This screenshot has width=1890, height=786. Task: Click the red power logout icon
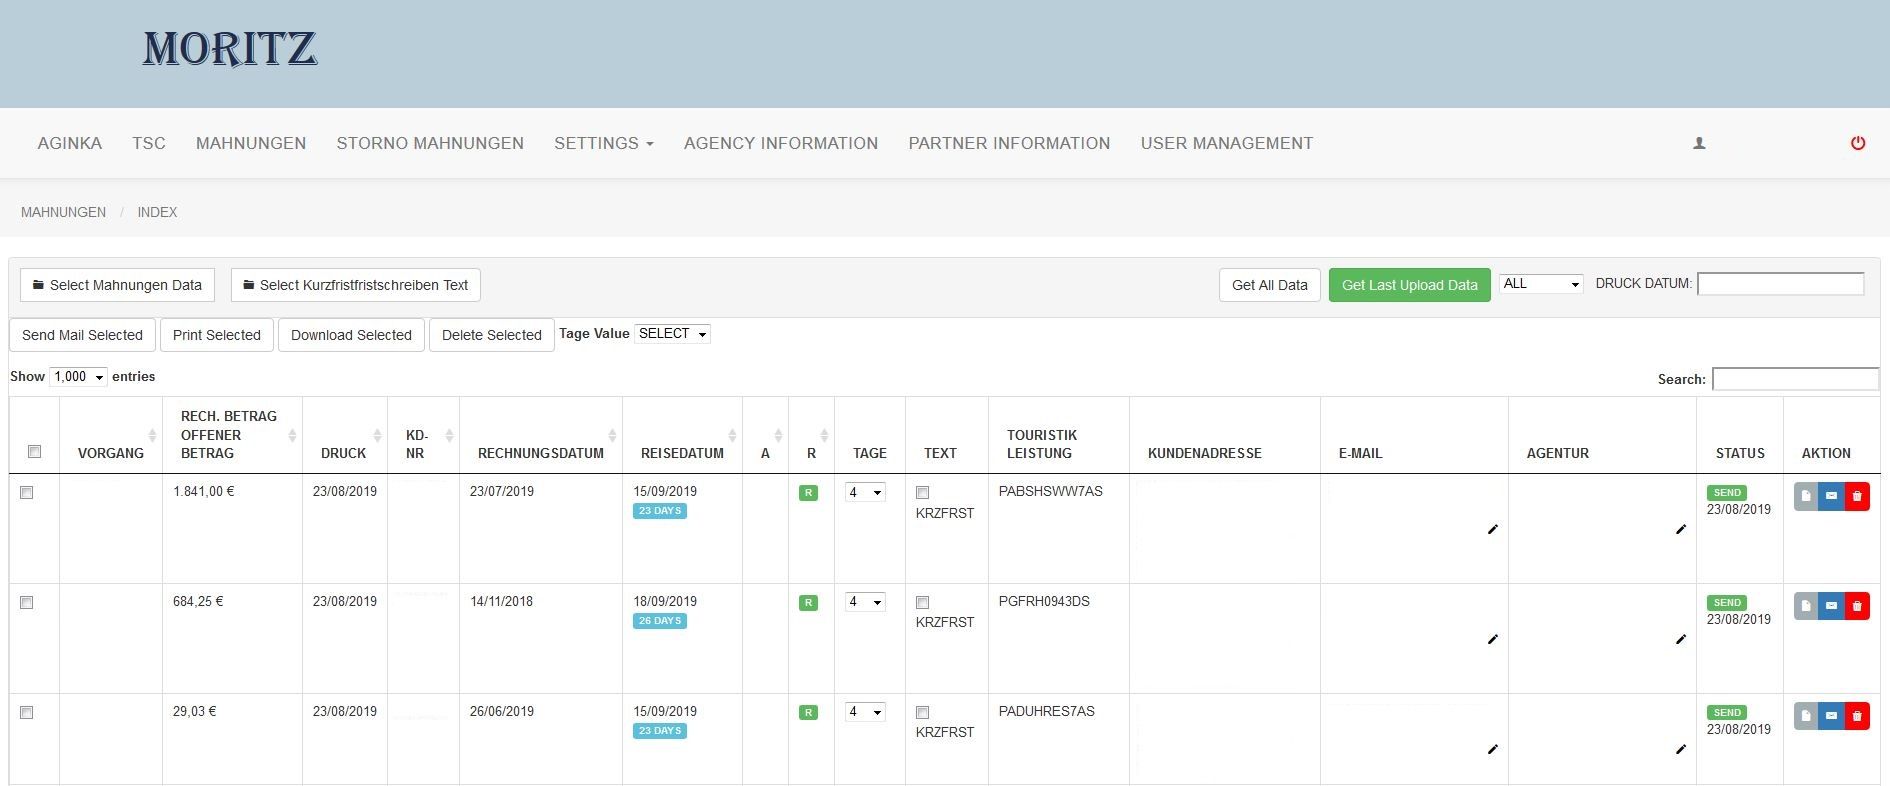pyautogui.click(x=1857, y=143)
